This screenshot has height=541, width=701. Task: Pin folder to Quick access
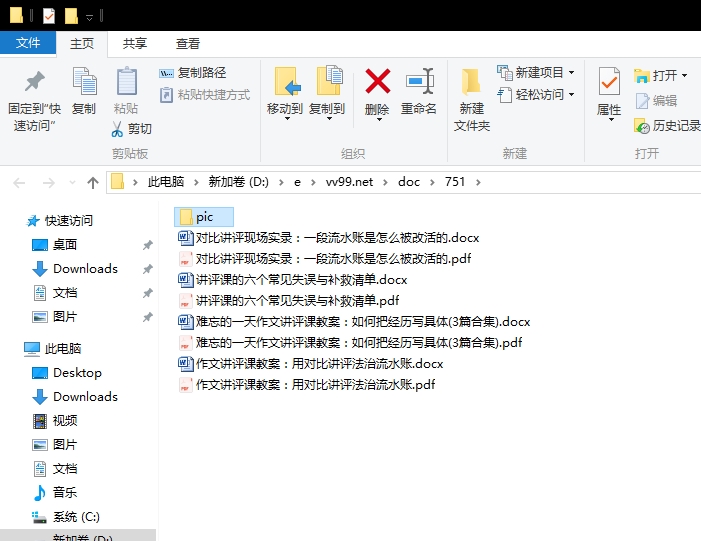coord(34,100)
